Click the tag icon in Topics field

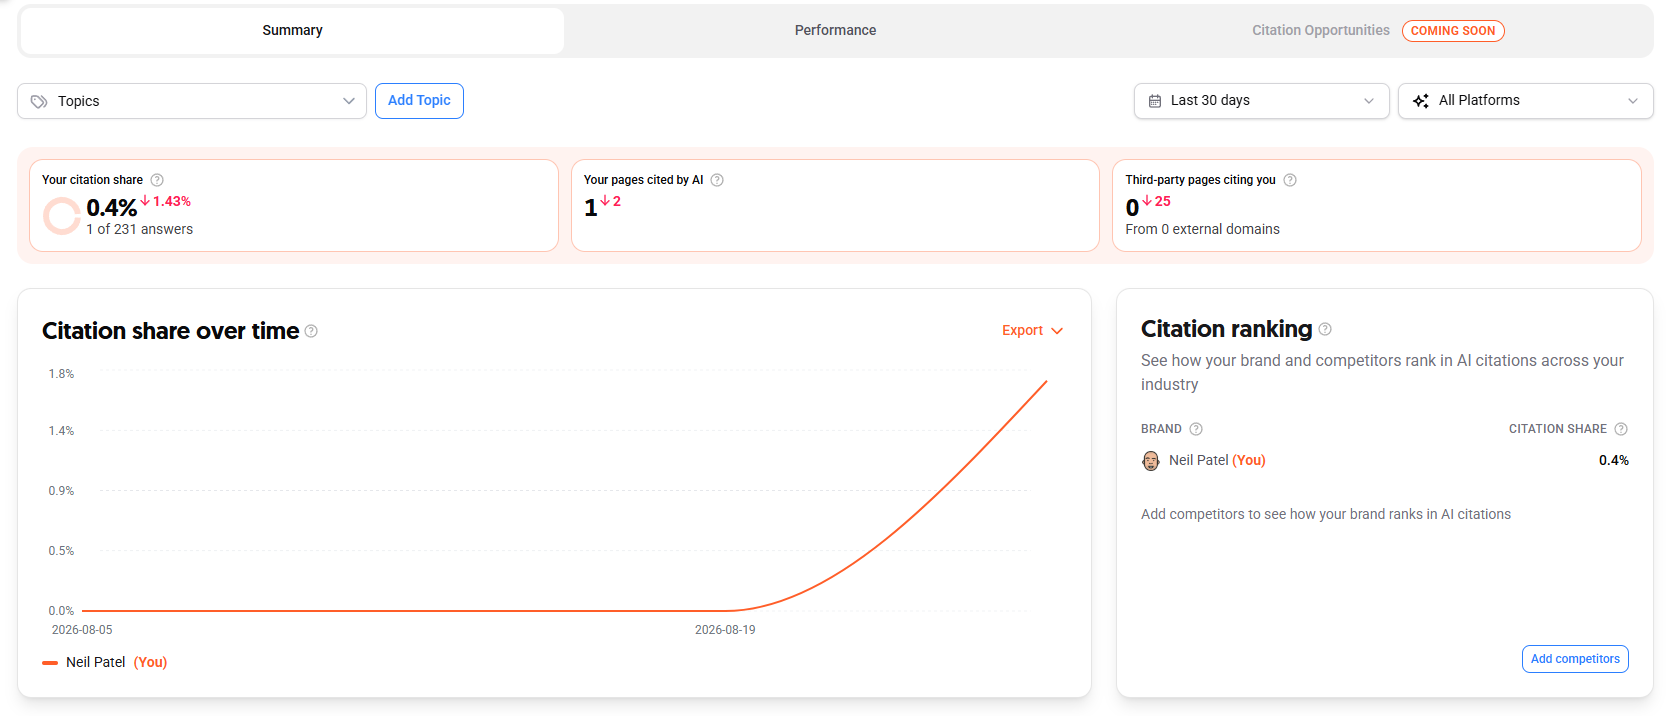pyautogui.click(x=39, y=101)
